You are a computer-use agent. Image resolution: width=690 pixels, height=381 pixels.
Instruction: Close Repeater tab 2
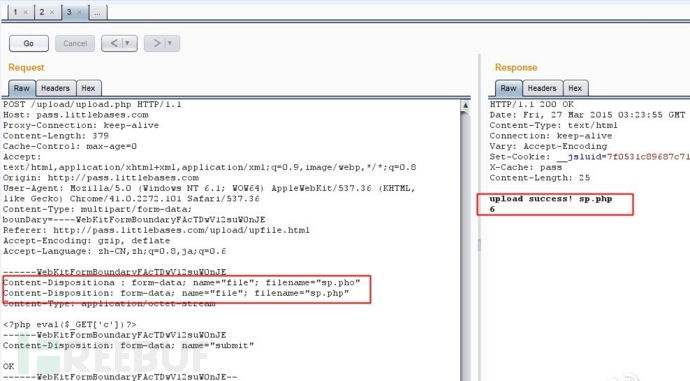(52, 12)
